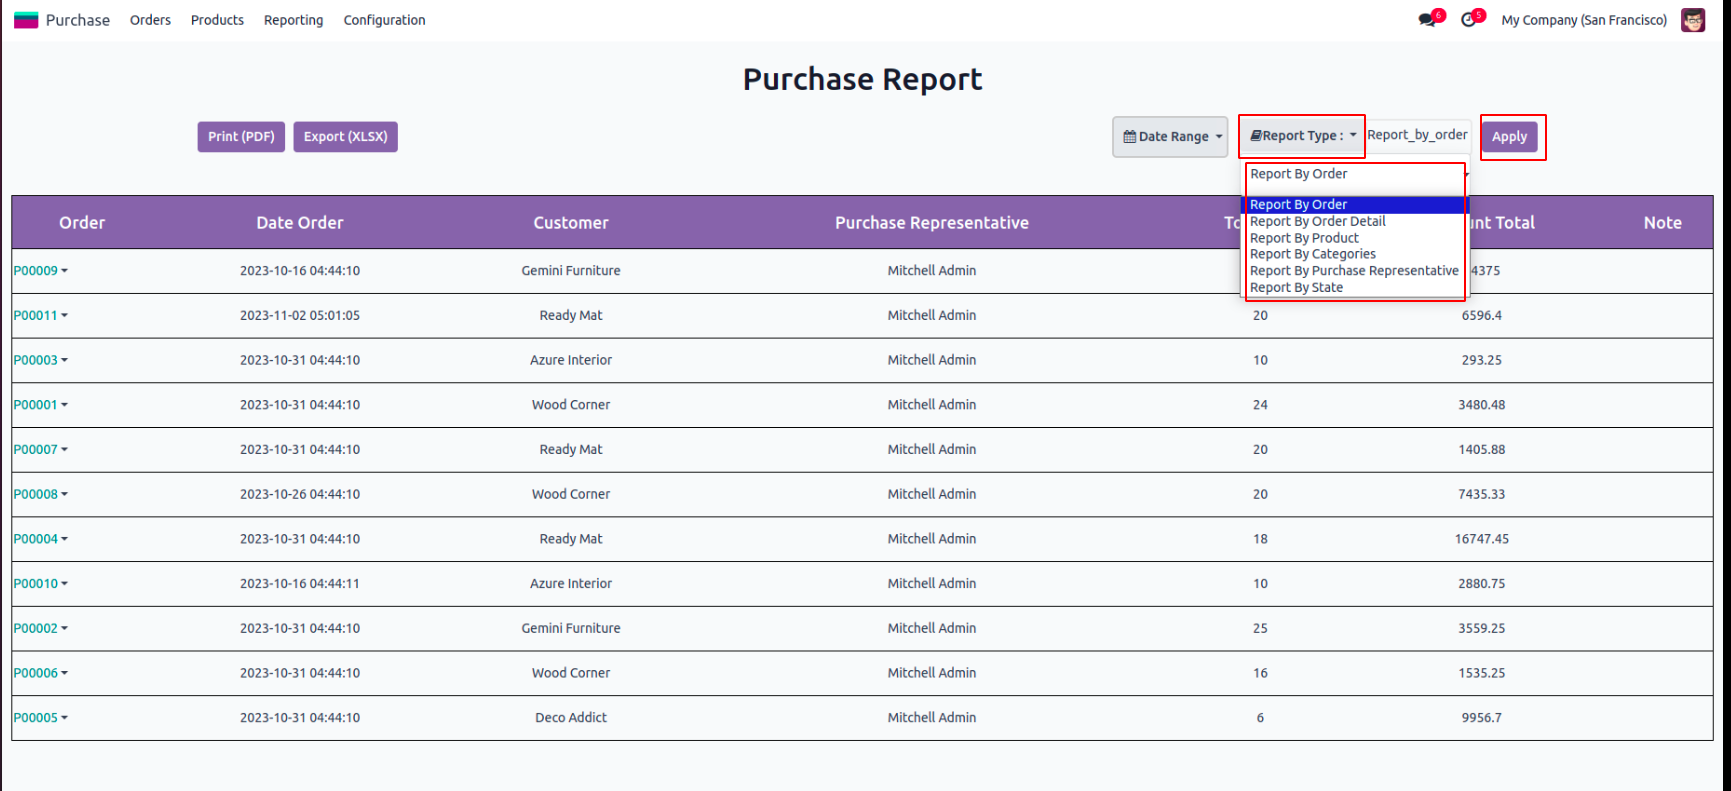Expand the P00009 order caret
The width and height of the screenshot is (1731, 791).
pyautogui.click(x=65, y=271)
